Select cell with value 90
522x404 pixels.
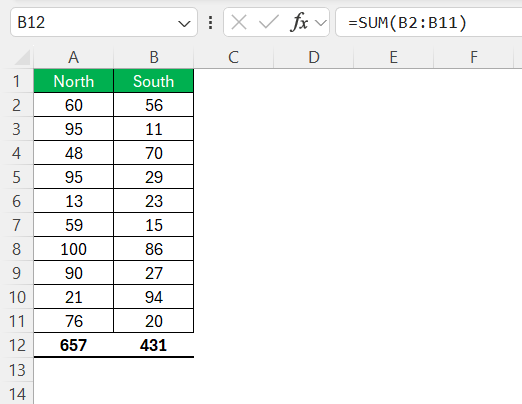click(x=74, y=273)
